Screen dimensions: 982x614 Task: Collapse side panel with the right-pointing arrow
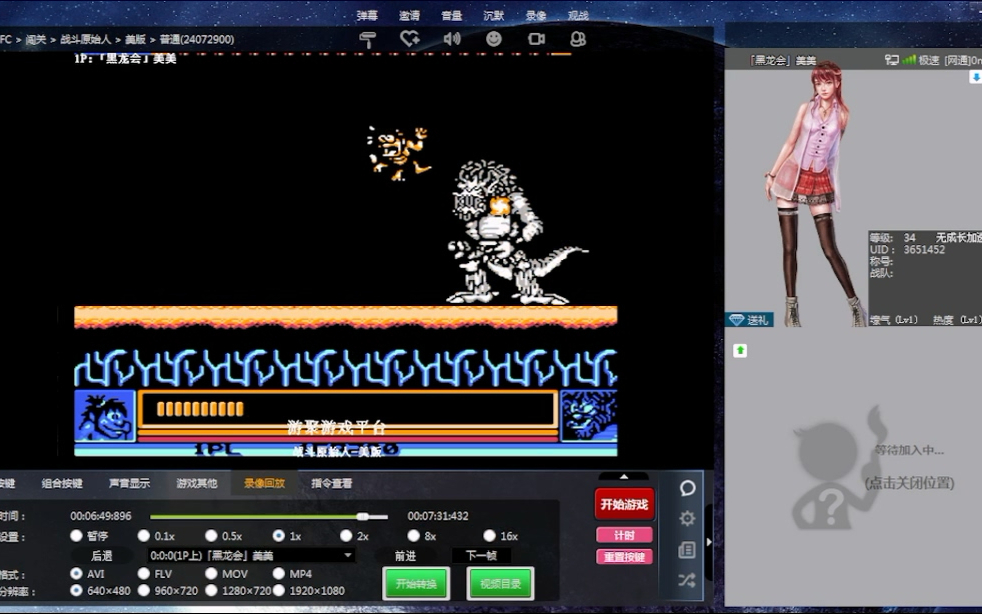(708, 541)
